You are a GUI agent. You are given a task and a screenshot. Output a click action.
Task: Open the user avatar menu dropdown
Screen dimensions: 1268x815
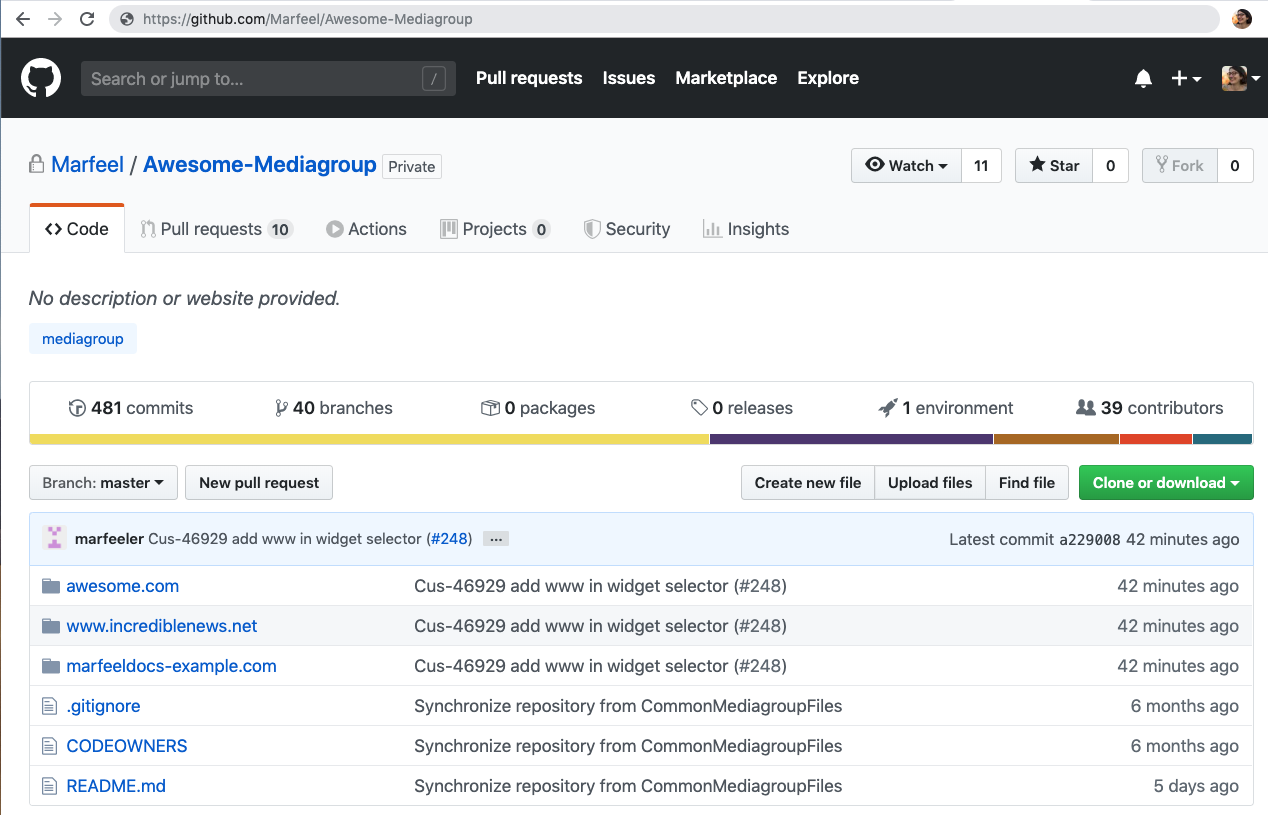click(1240, 79)
